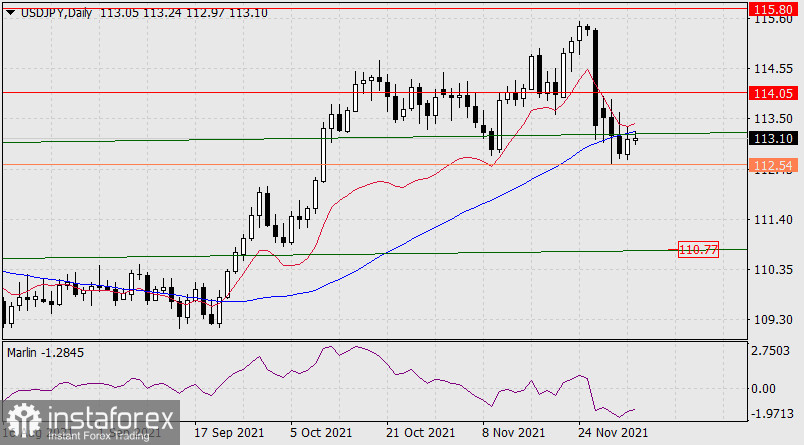
Task: Click the 5 Oct 2021 date marker
Action: [x=322, y=433]
